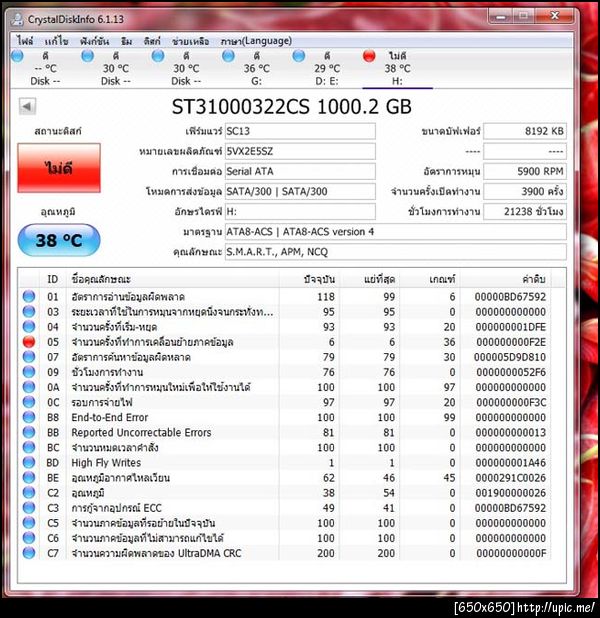
Task: Open the first menu (ไฟล์) in the menu bar
Action: click(x=25, y=41)
